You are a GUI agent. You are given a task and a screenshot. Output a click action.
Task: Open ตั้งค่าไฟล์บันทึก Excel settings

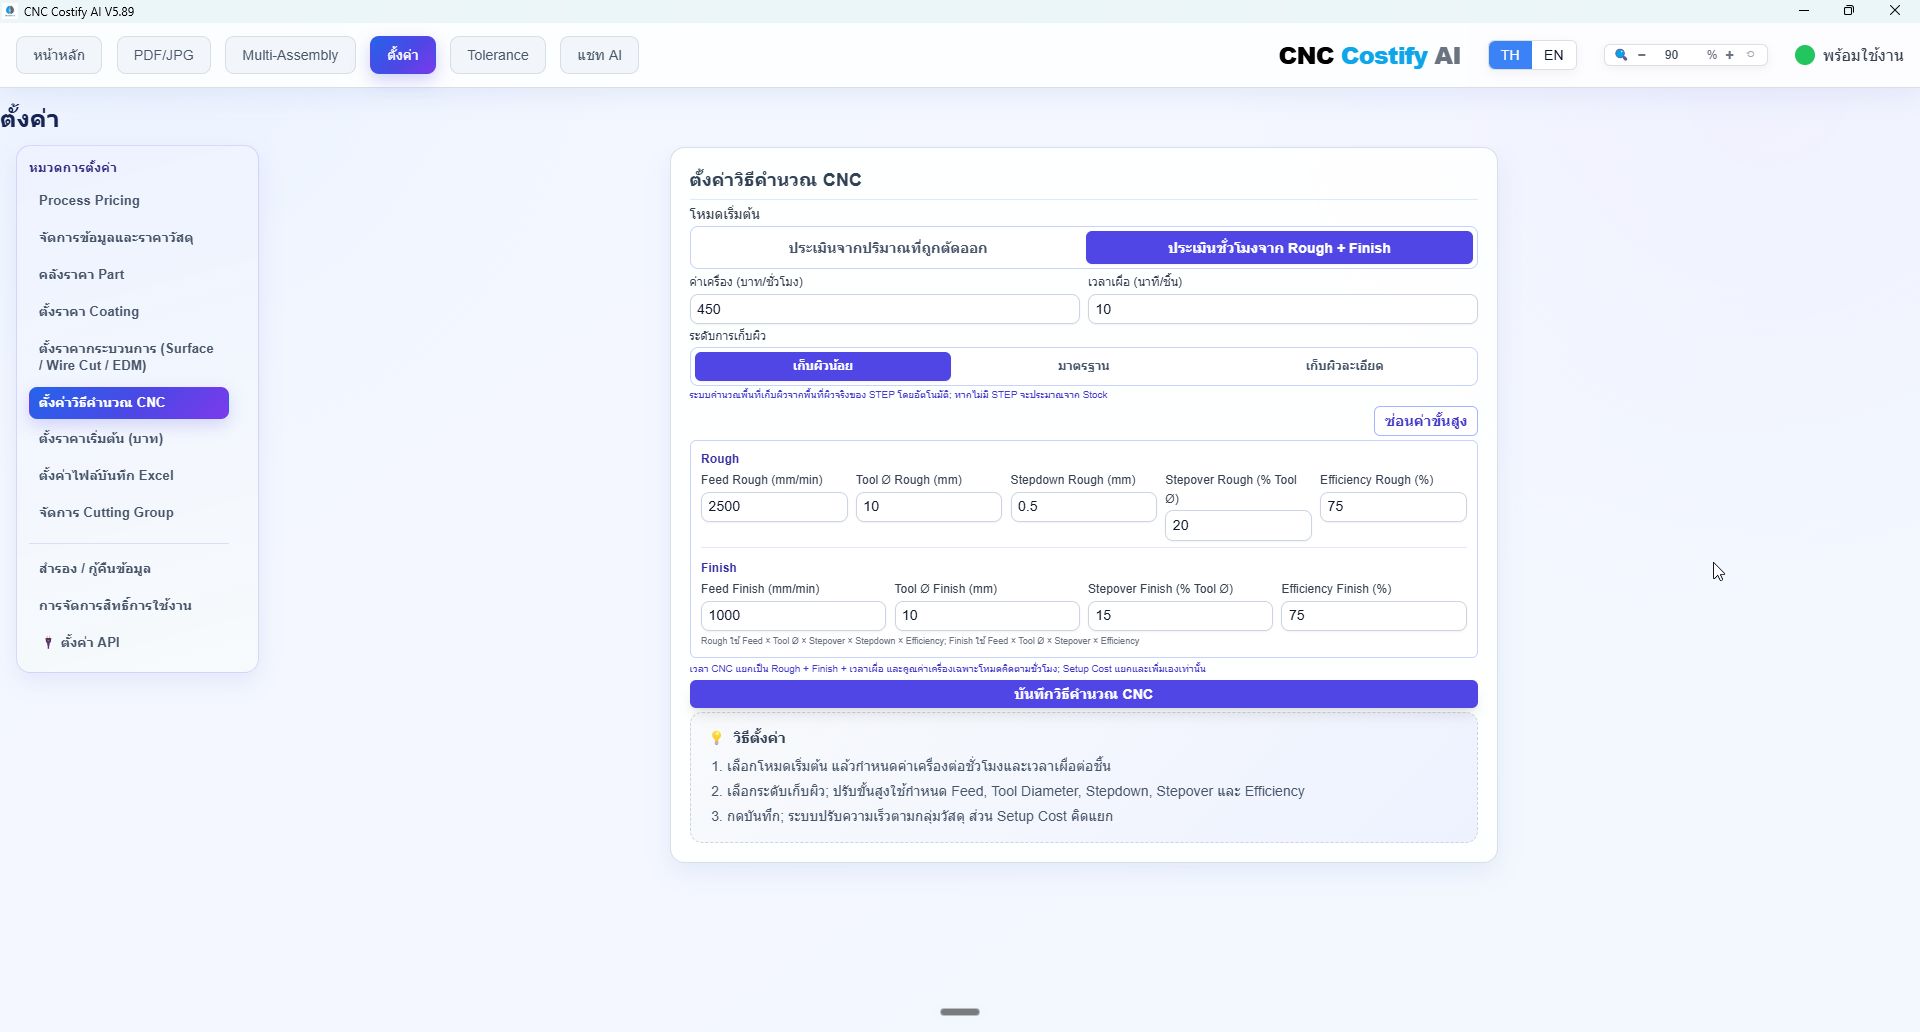coord(129,476)
